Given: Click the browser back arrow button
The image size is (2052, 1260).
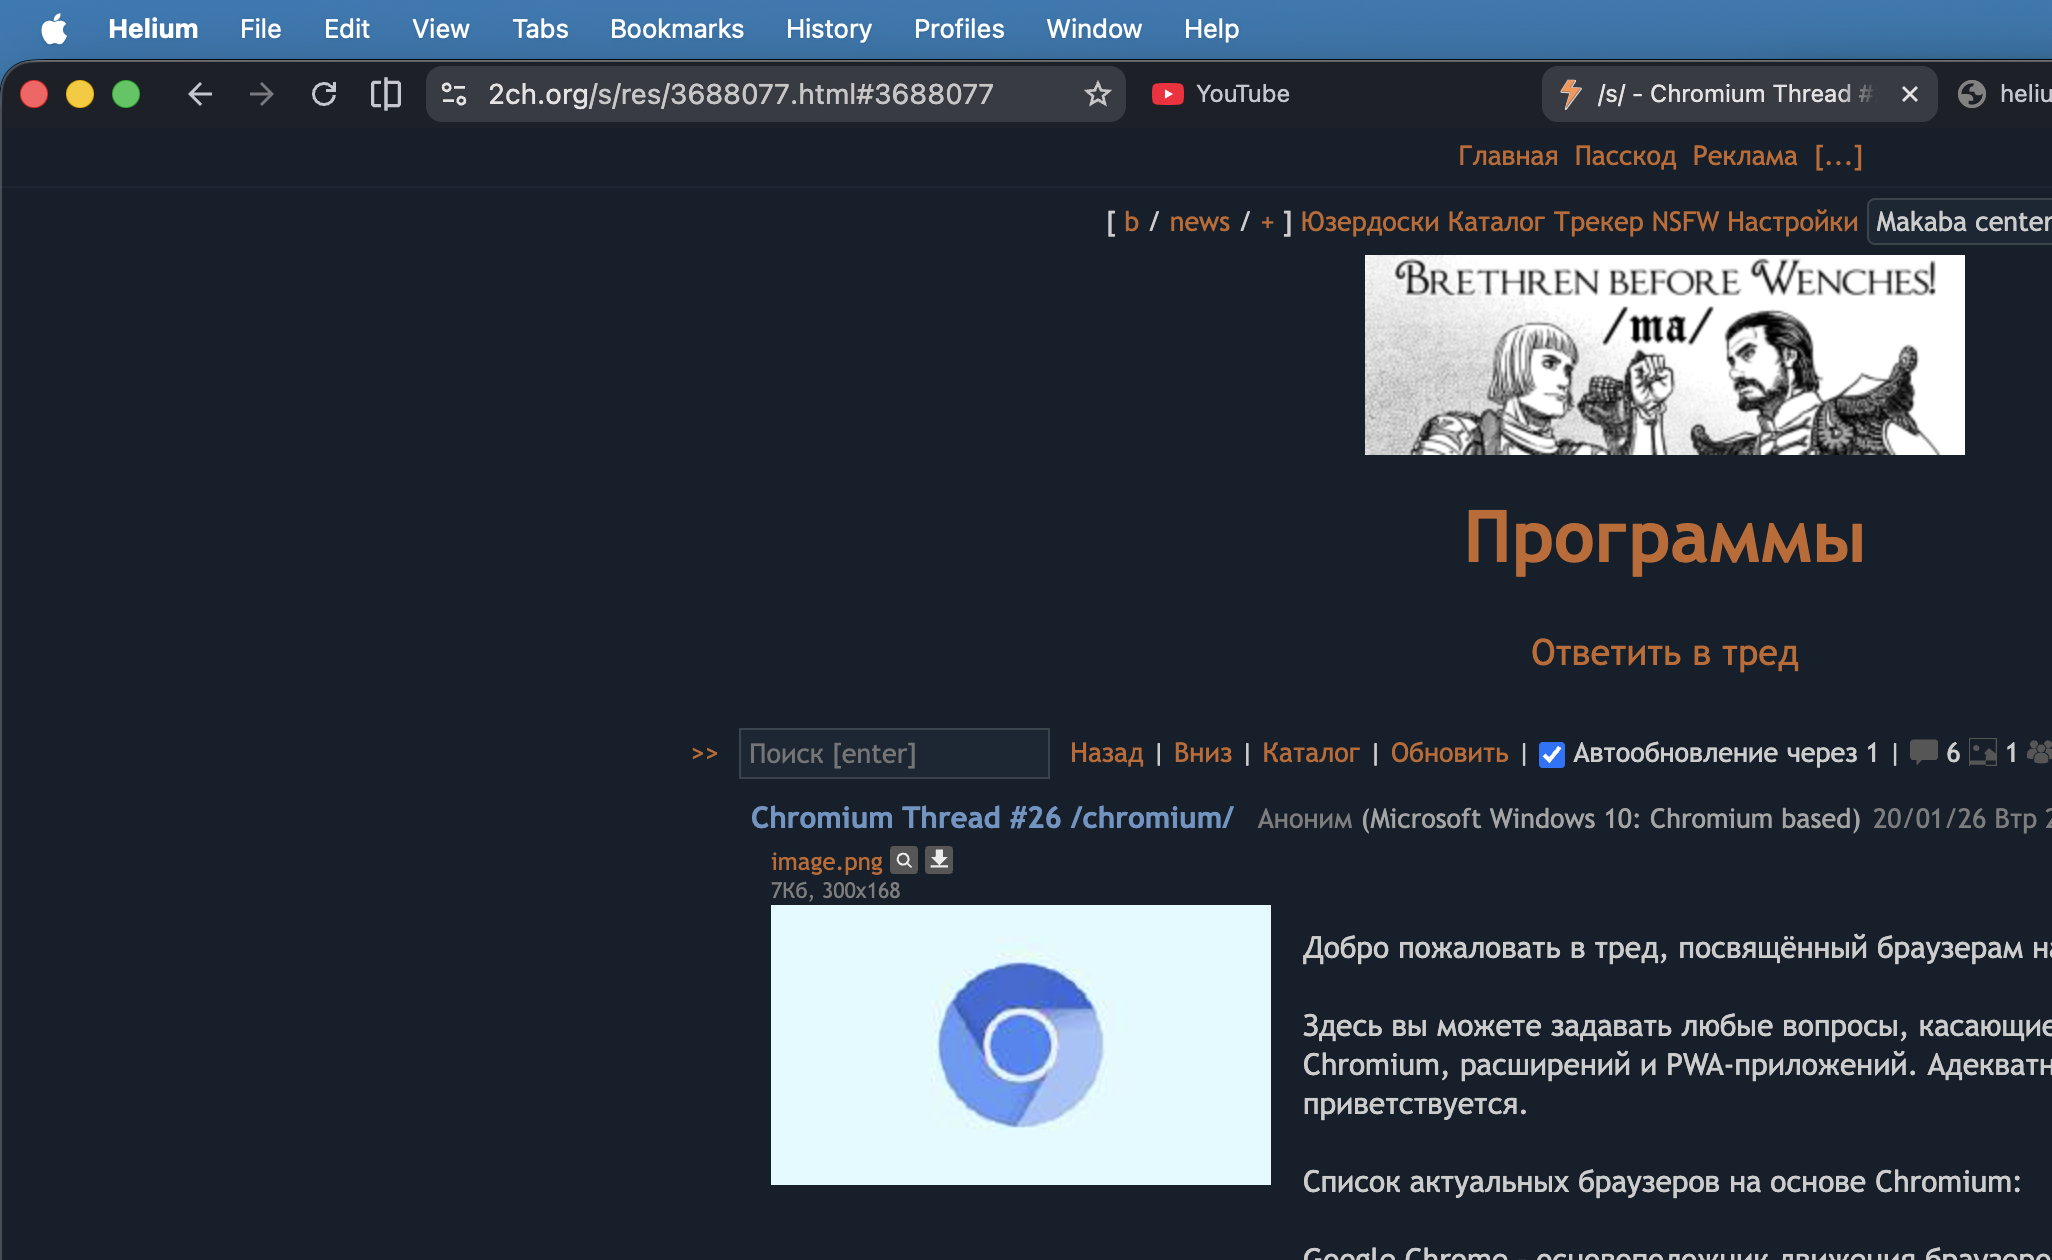Looking at the screenshot, I should [200, 94].
